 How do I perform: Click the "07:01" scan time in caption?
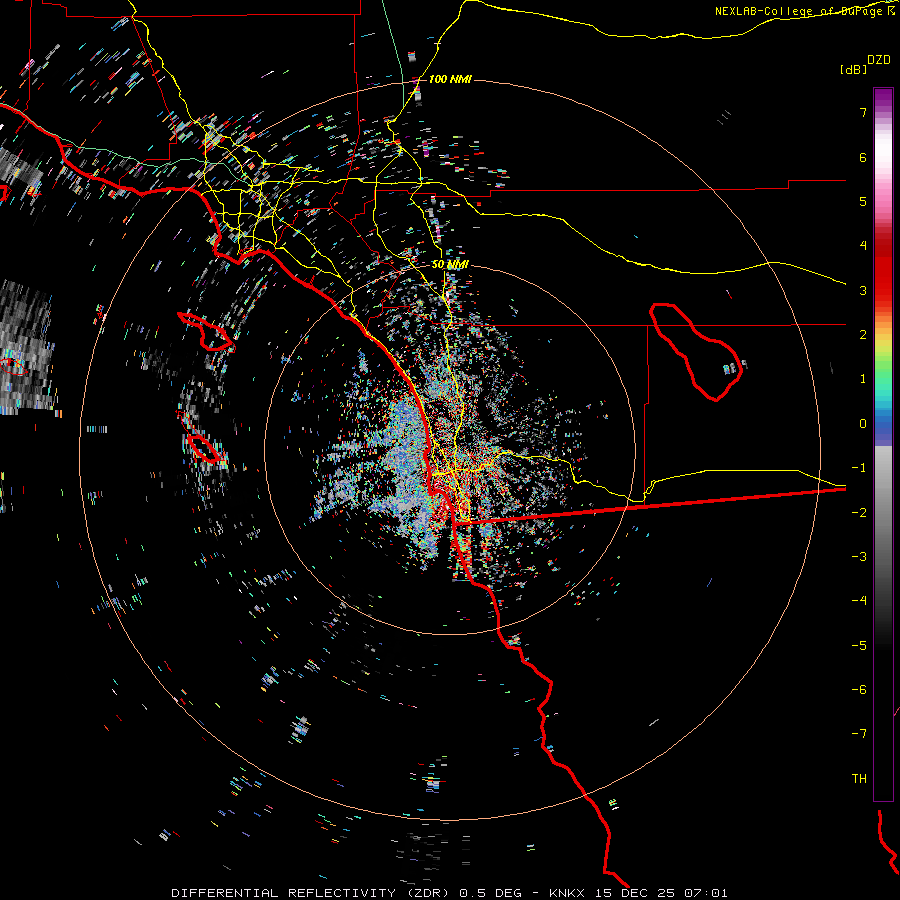pyautogui.click(x=706, y=893)
